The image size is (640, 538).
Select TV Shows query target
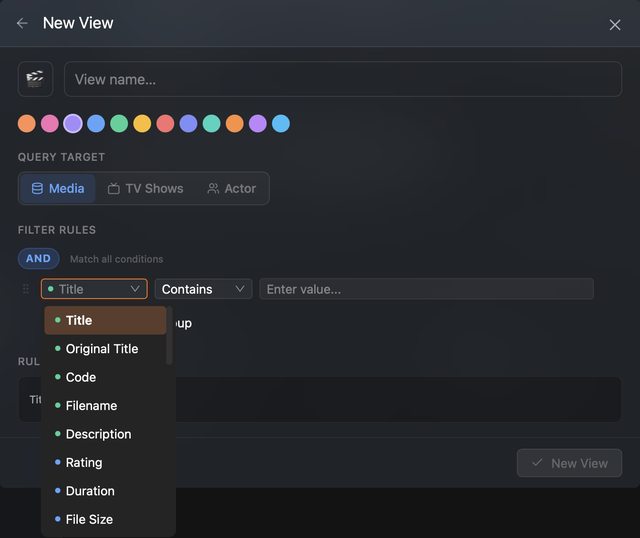pos(146,189)
